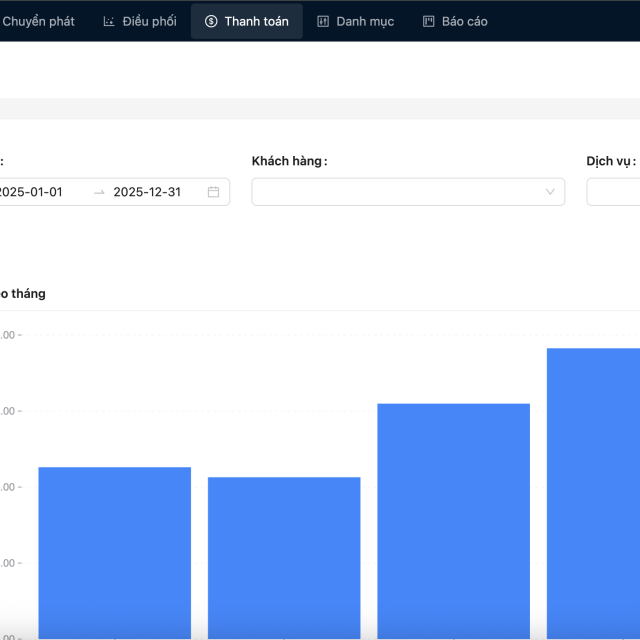Screen dimensions: 640x640
Task: Open the Báo cáo menu
Action: (x=455, y=21)
